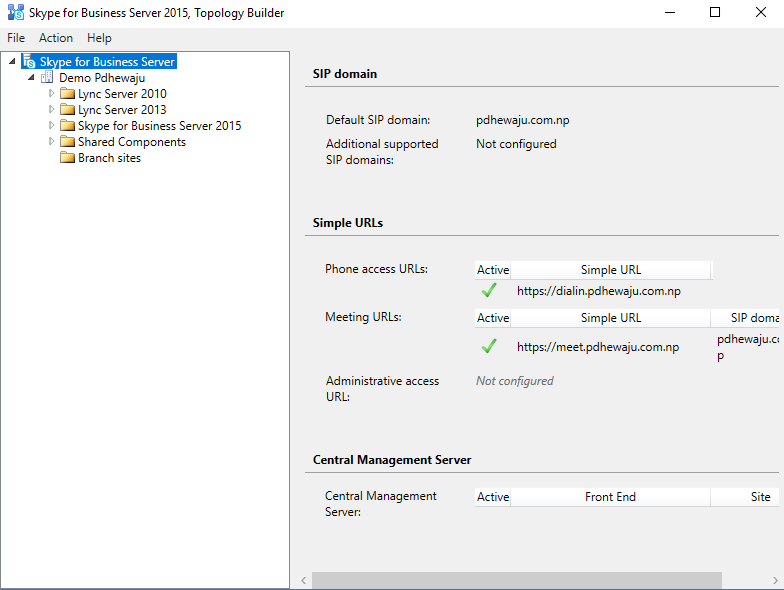Select the Demo Pdhewaju site
This screenshot has height=590, width=784.
(102, 78)
